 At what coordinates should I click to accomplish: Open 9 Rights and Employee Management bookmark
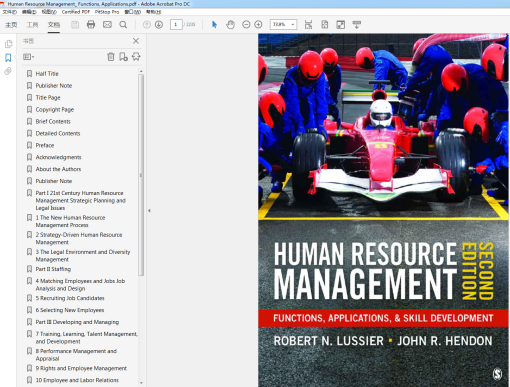coord(81,368)
